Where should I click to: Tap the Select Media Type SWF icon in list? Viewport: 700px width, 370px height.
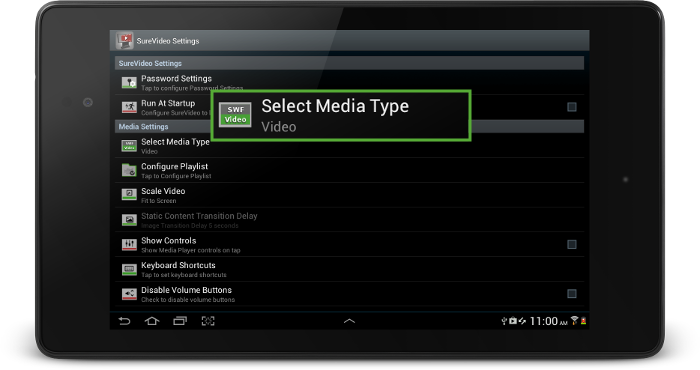129,146
